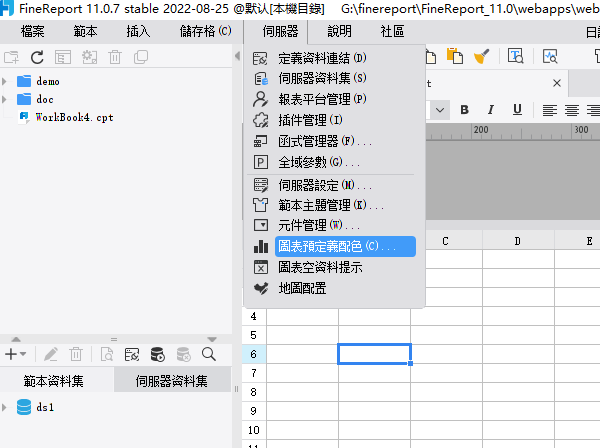Expand the demo folder
The height and width of the screenshot is (448, 600).
click(x=4, y=81)
